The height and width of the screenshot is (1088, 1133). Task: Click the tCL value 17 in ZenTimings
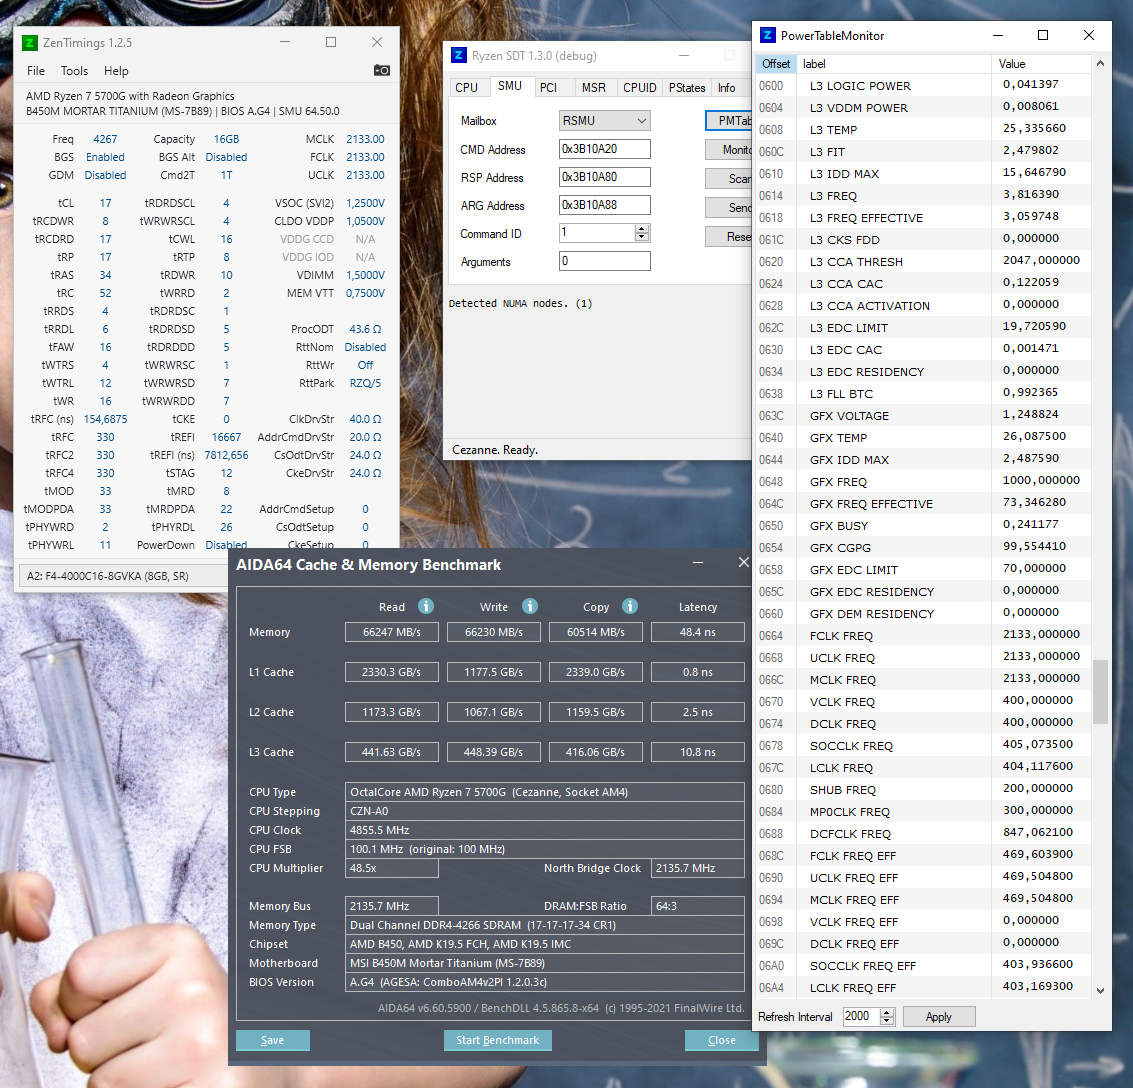tap(105, 203)
